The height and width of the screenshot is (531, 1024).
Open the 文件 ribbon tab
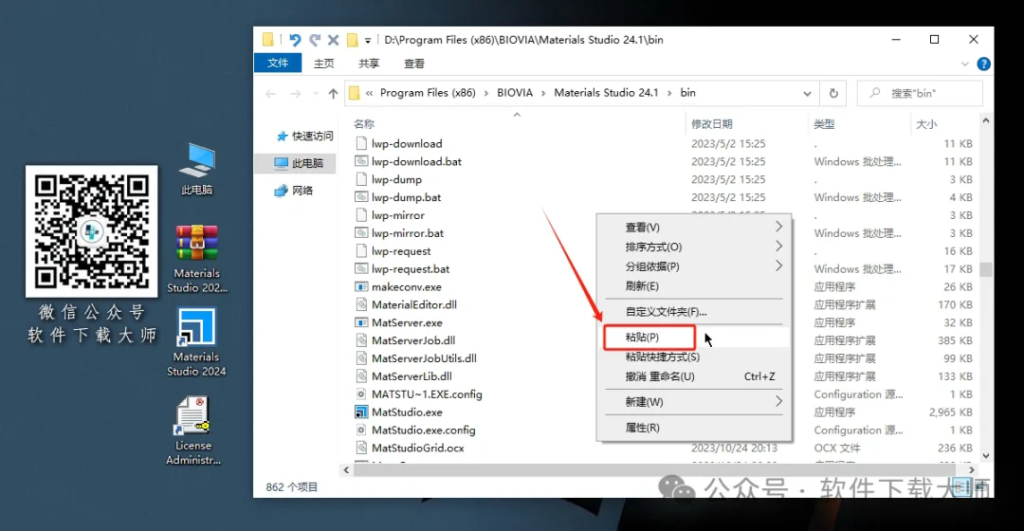pos(278,63)
